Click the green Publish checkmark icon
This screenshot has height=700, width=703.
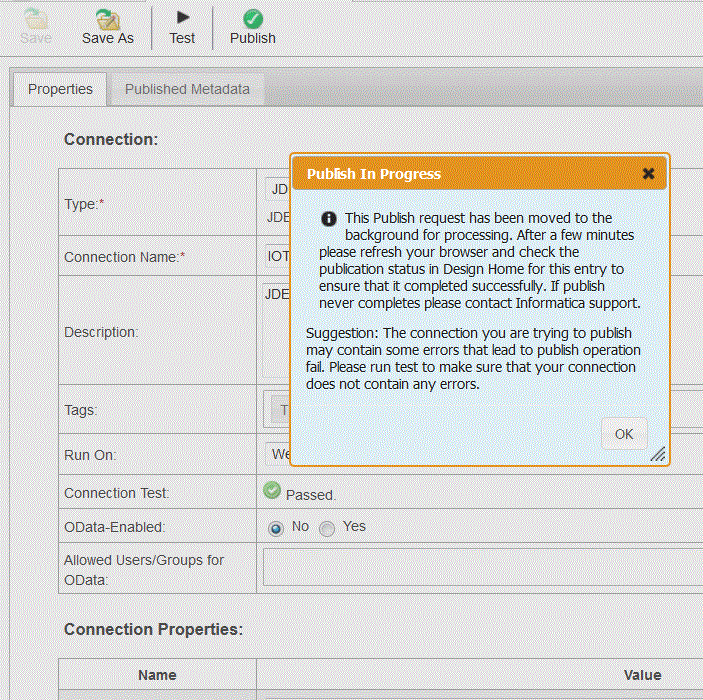point(252,18)
